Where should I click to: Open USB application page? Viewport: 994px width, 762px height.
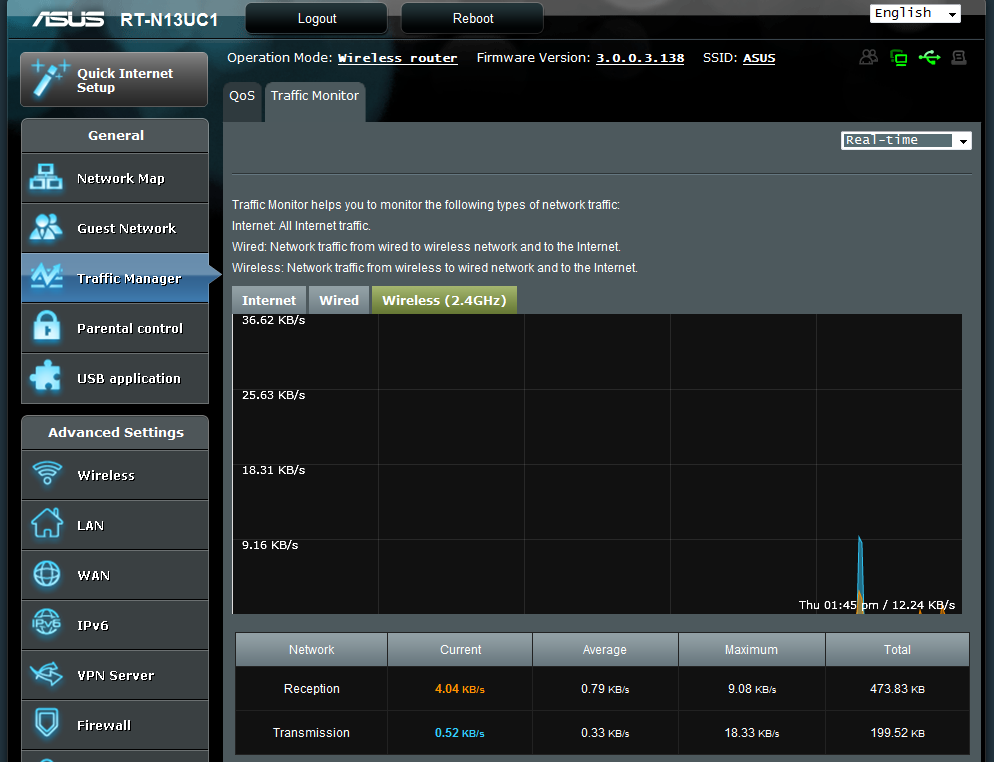[x=115, y=378]
